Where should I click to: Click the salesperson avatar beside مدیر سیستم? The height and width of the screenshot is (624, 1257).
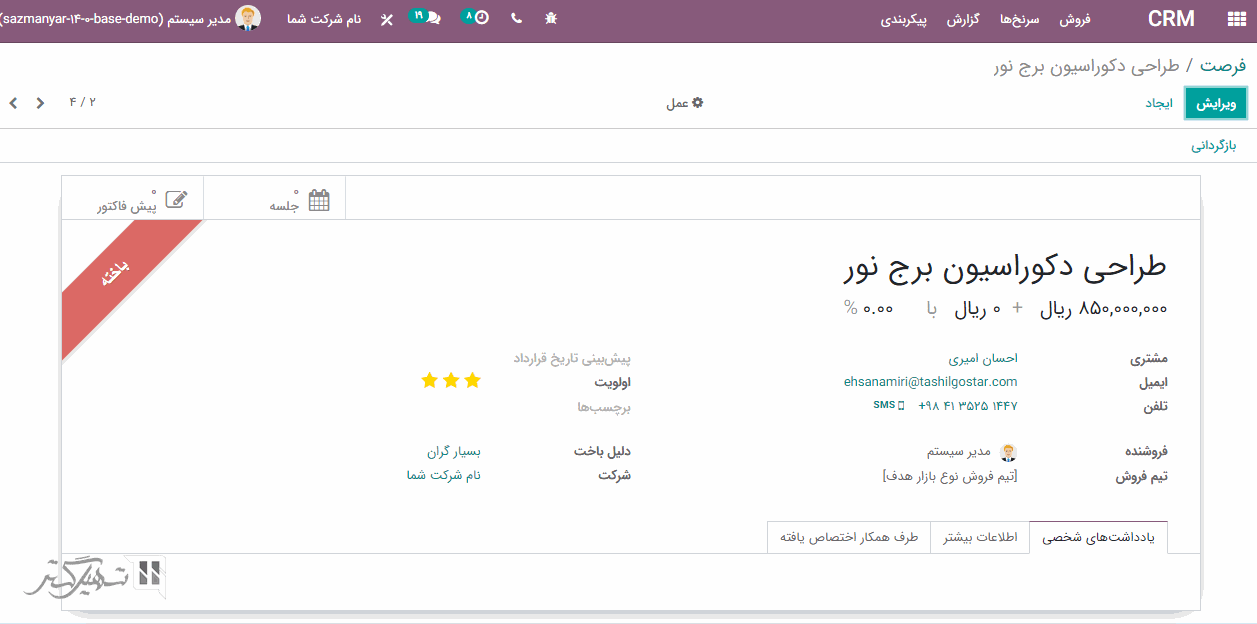pyautogui.click(x=1009, y=452)
